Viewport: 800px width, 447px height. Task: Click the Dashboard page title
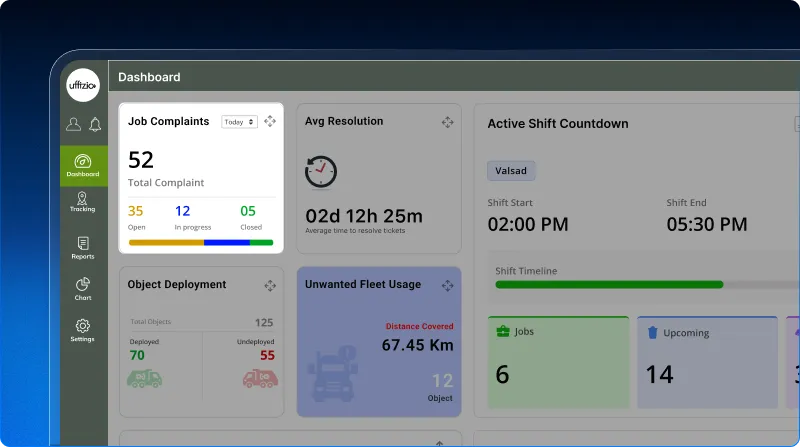click(x=149, y=77)
